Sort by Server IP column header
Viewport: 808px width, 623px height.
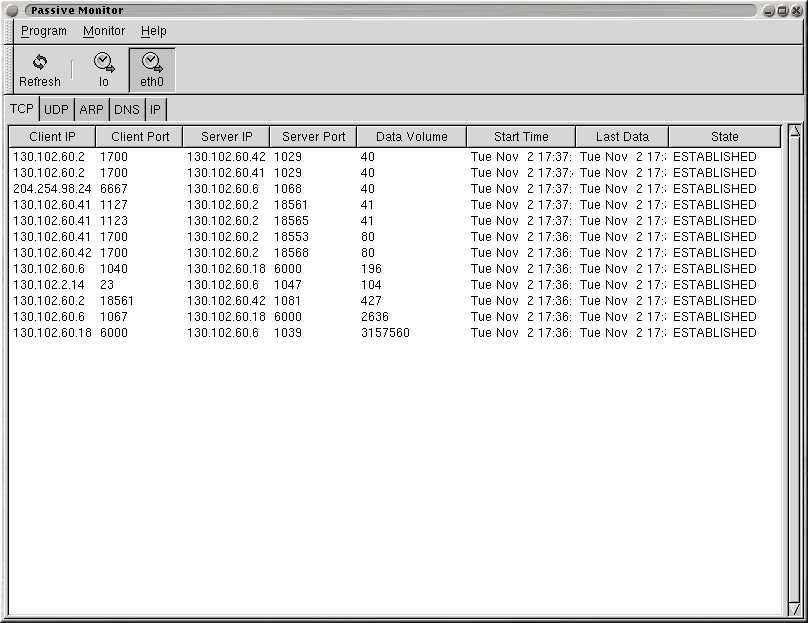click(x=227, y=137)
